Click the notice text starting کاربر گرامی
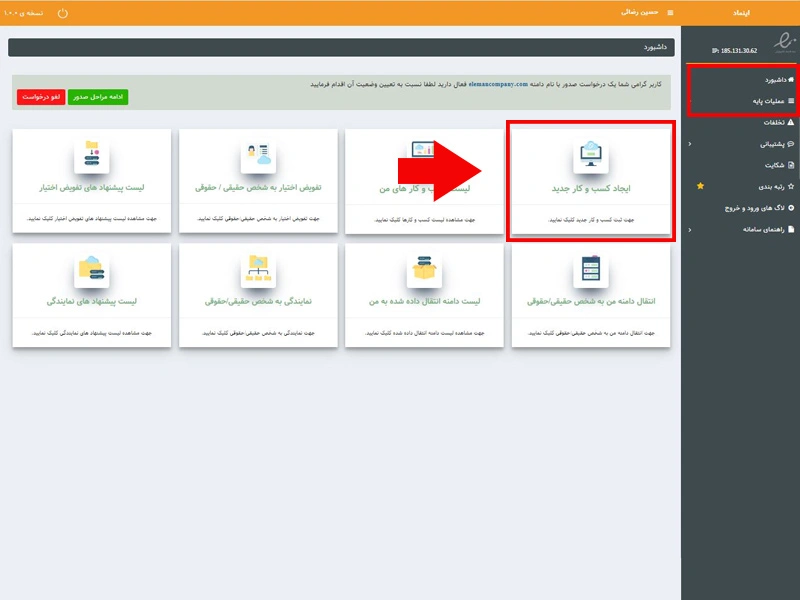Image resolution: width=800 pixels, height=600 pixels. [x=486, y=84]
